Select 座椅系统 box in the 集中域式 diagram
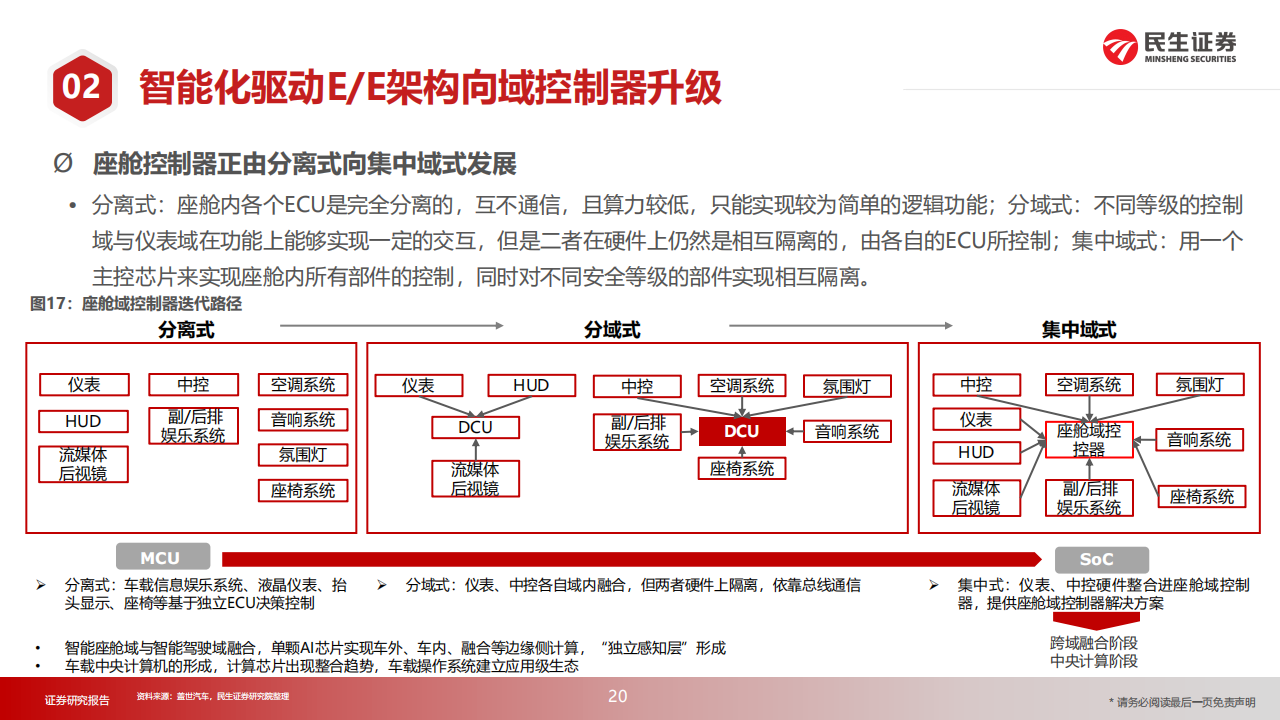 click(1203, 497)
